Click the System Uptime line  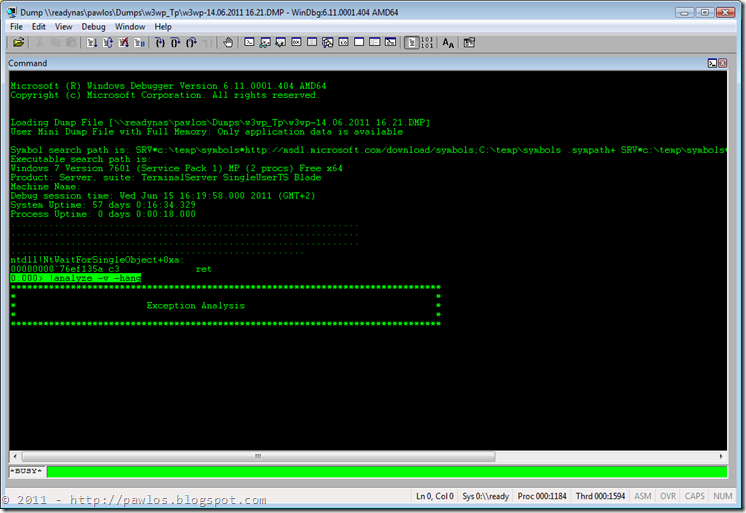[103, 205]
